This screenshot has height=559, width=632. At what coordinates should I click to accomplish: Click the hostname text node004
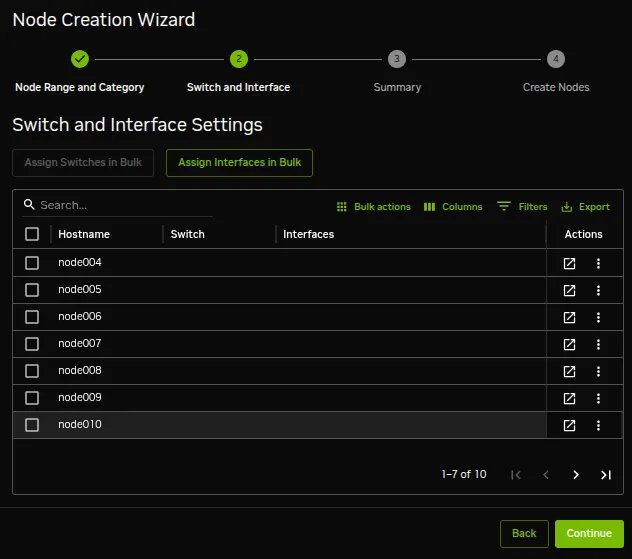(80, 262)
